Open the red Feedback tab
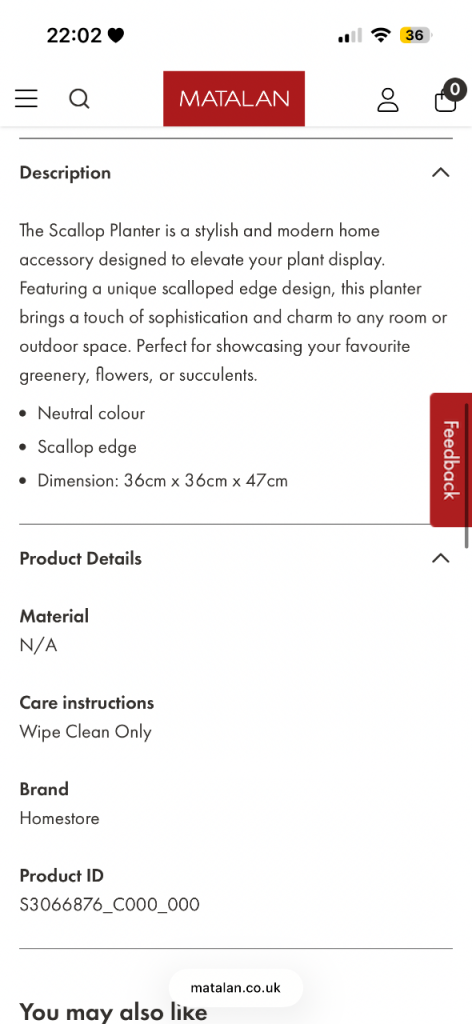 tap(450, 460)
